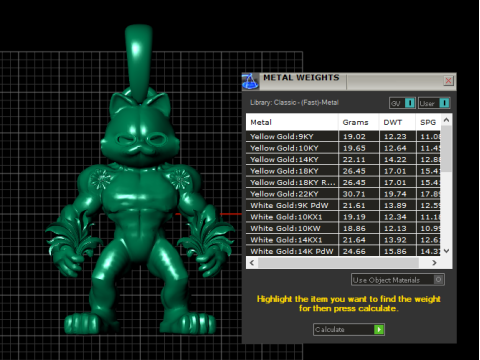Screen dimensions: 480x360
Task: Click the Library: Classic - (Fast)-Metal label
Action: (x=294, y=103)
